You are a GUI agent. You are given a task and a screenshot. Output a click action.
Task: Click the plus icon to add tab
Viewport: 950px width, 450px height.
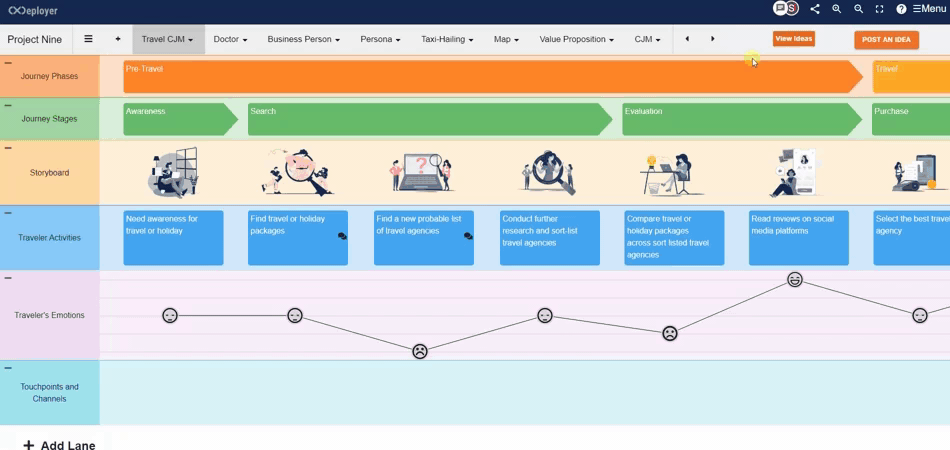point(118,39)
